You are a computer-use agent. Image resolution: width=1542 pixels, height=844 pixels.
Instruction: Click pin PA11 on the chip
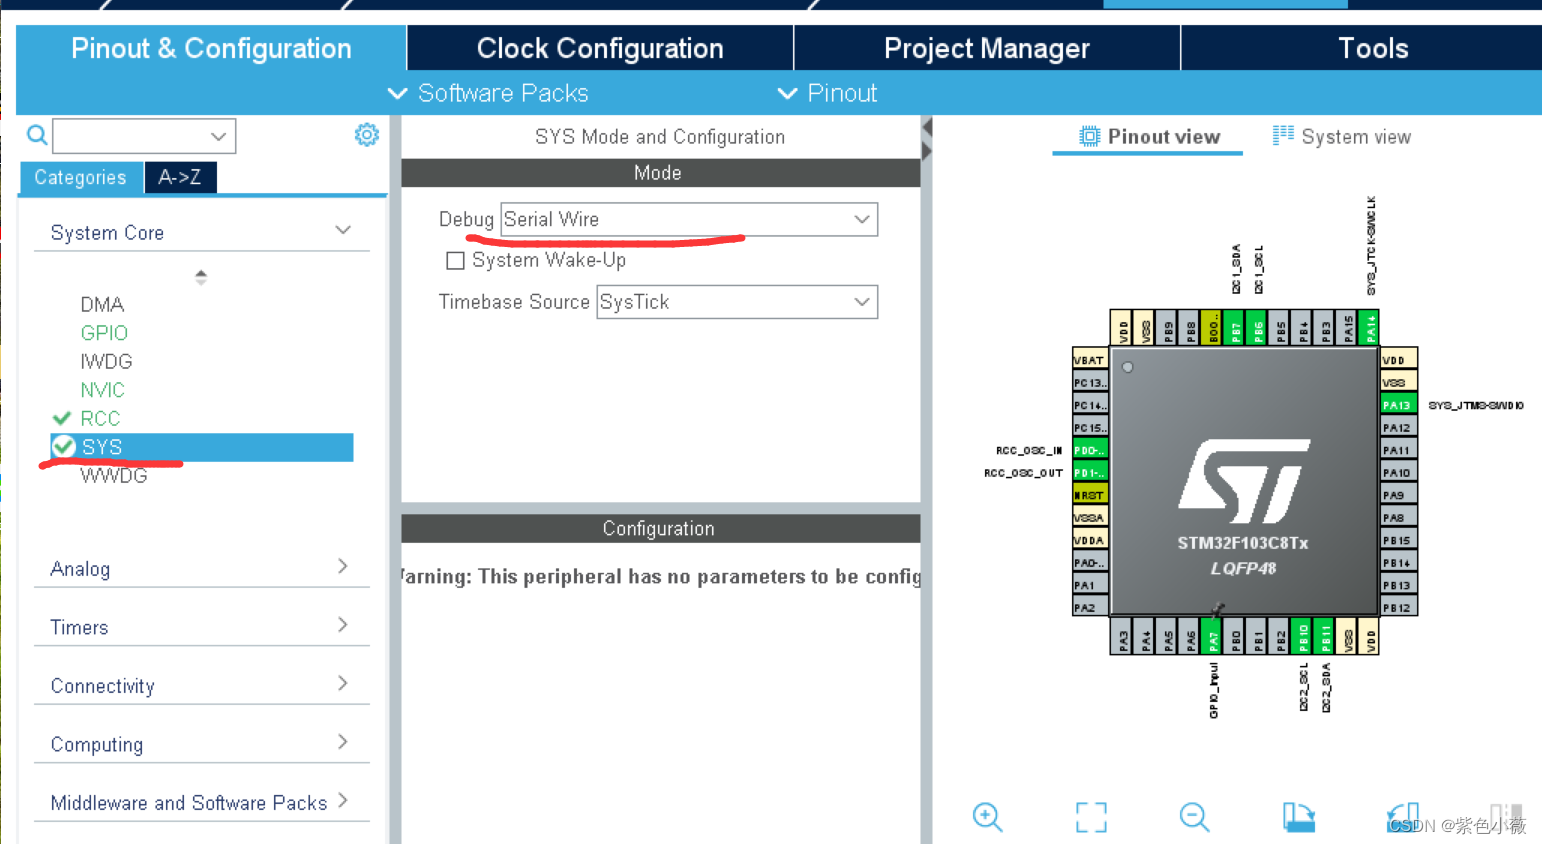click(x=1398, y=450)
